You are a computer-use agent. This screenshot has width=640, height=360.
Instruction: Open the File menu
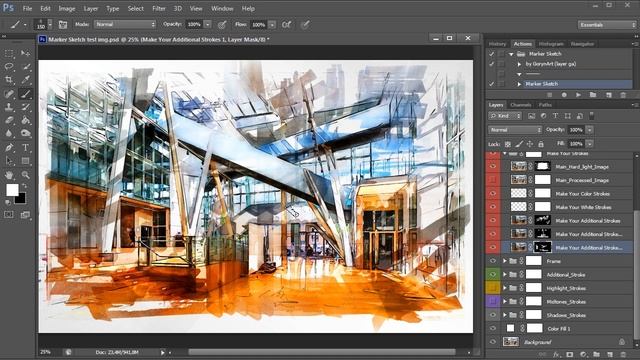27,8
